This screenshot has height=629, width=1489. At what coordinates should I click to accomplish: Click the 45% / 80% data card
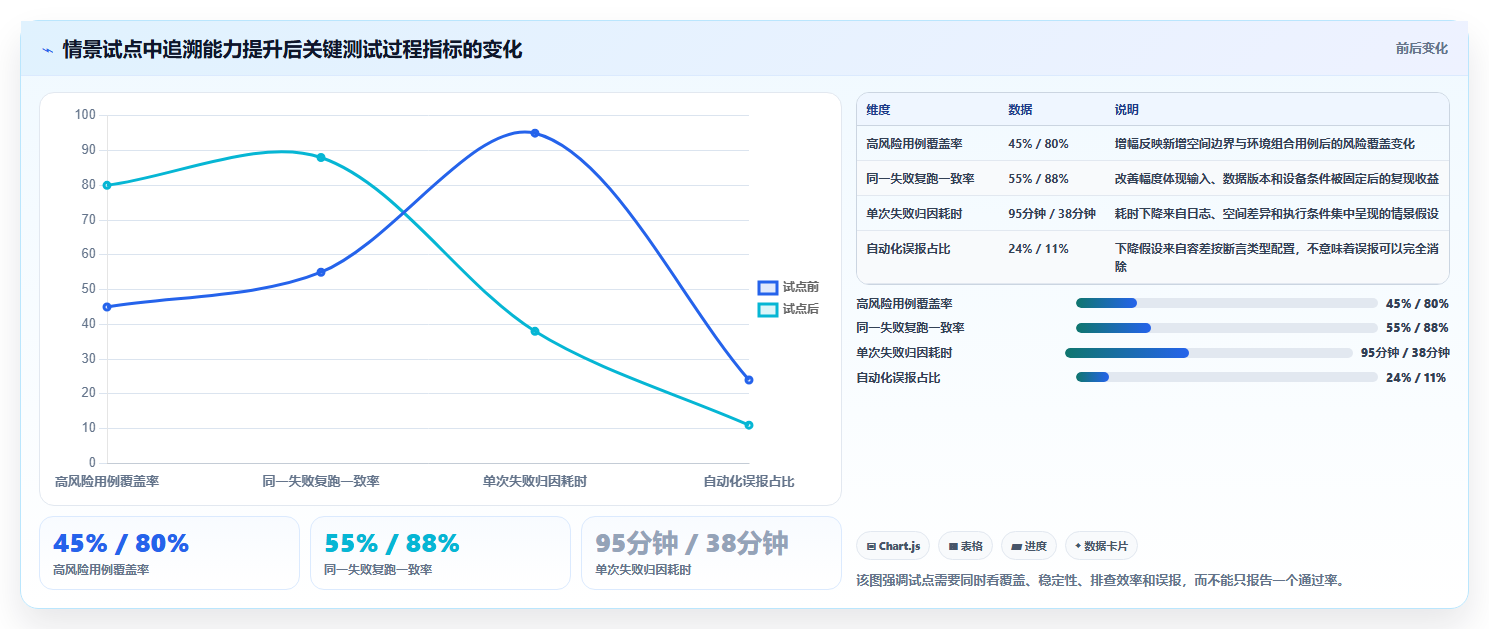169,553
